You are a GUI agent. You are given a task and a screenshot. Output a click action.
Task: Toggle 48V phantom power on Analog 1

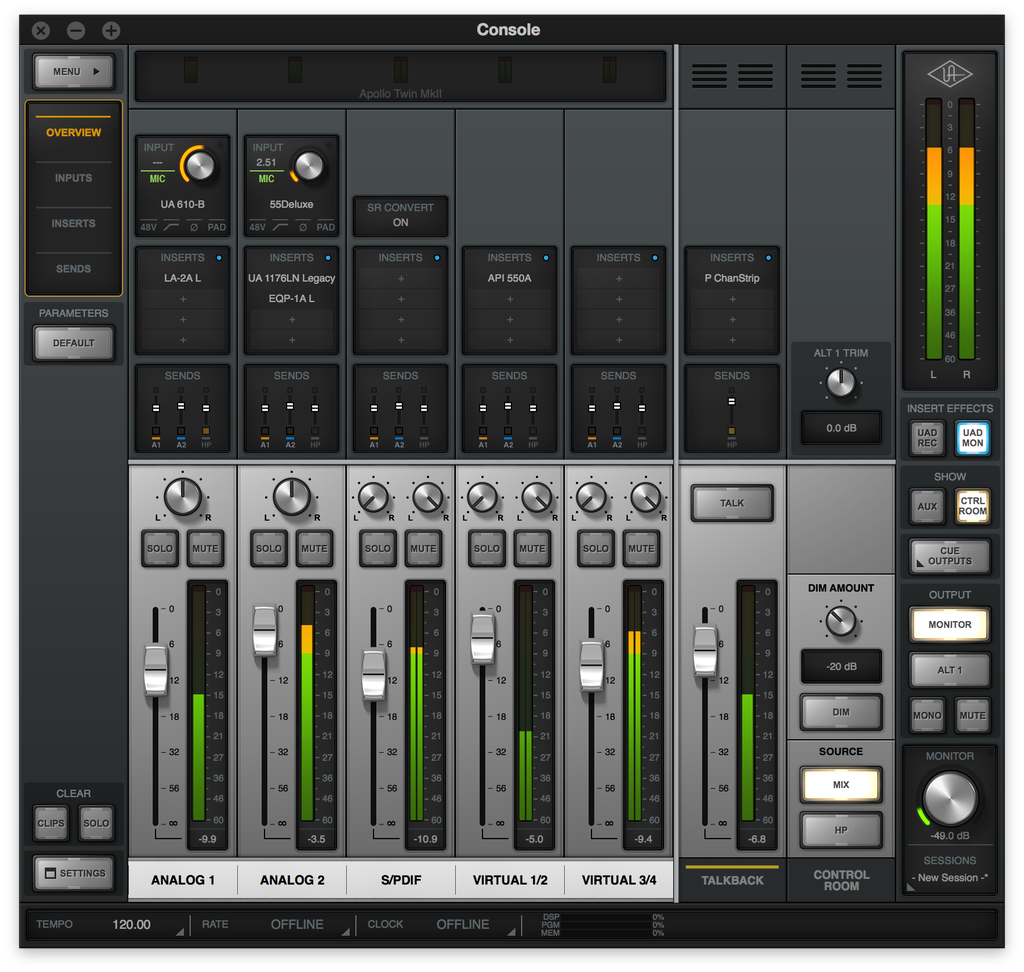click(x=149, y=227)
